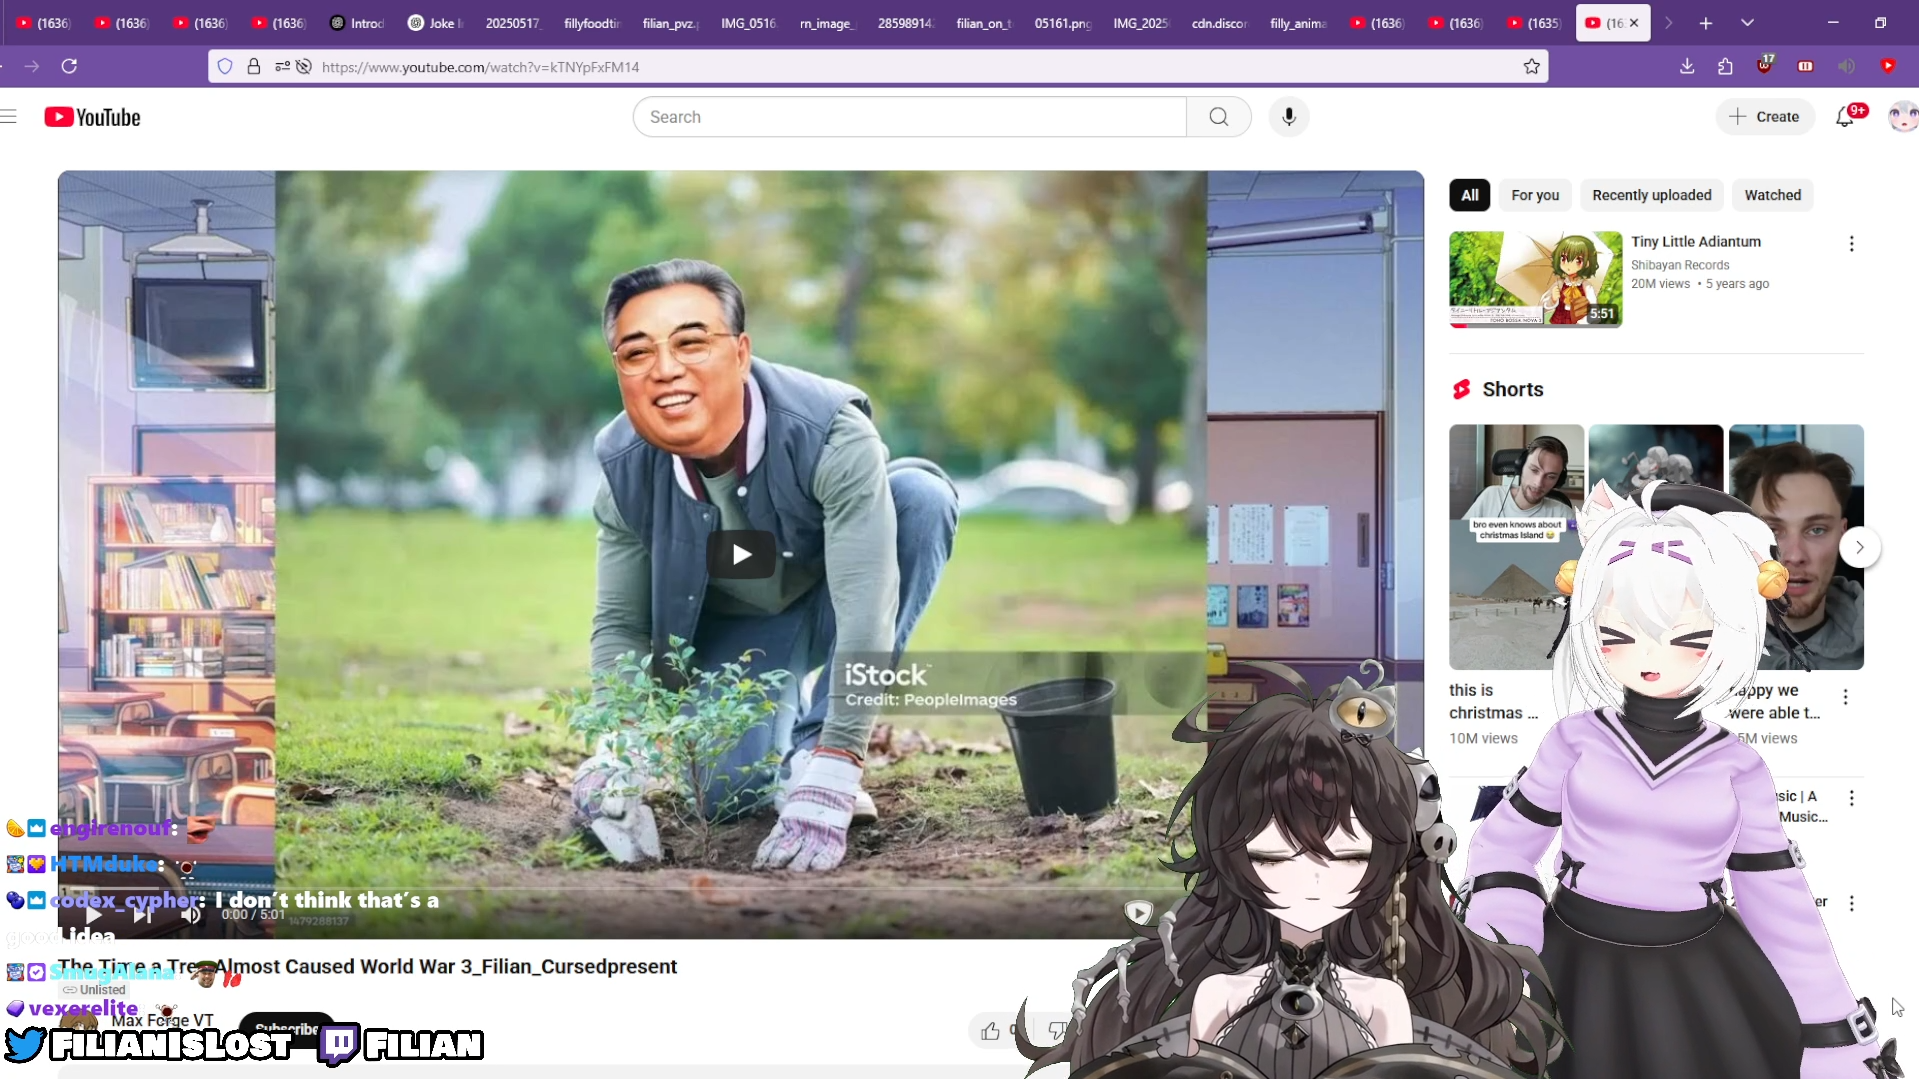
Task: Switch to the cdn.discor browser tab
Action: [x=1219, y=23]
